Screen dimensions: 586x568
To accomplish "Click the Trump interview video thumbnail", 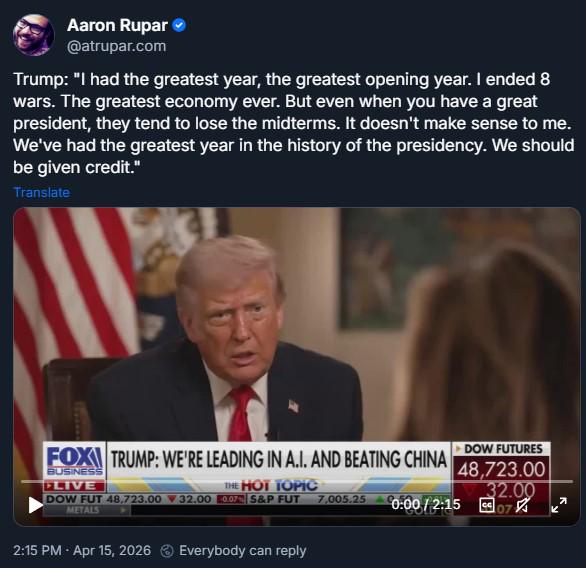I will tap(297, 366).
